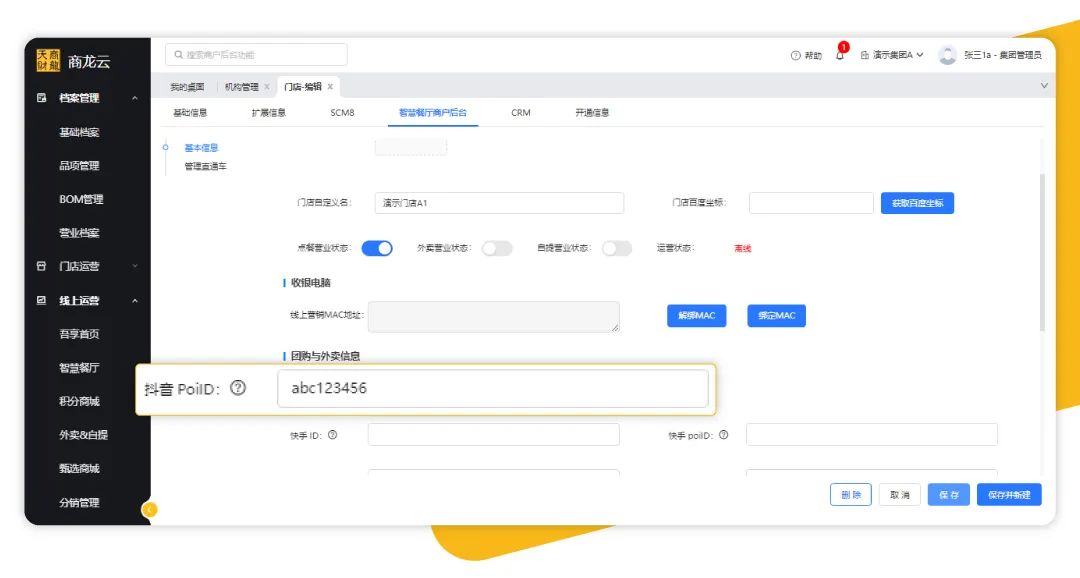
Task: Click the help icon beside 抖音 PoiID
Action: pos(238,388)
